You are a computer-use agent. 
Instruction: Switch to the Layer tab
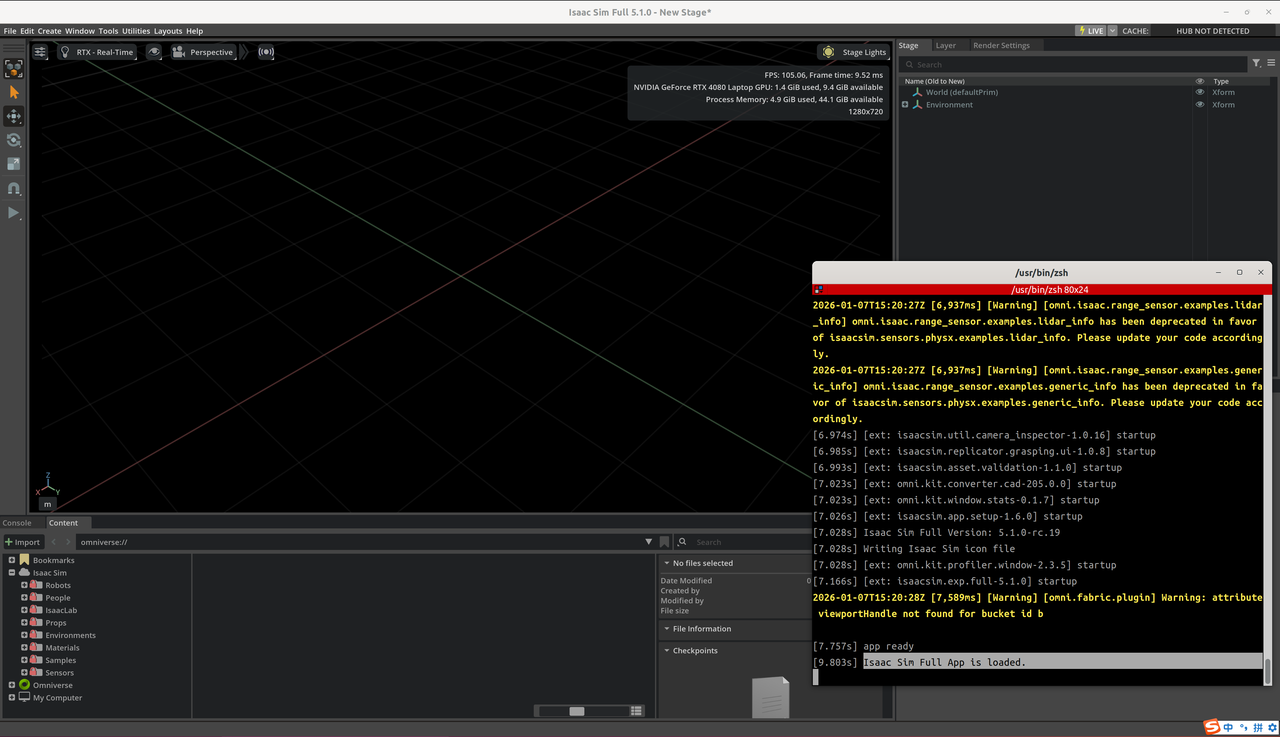[946, 45]
